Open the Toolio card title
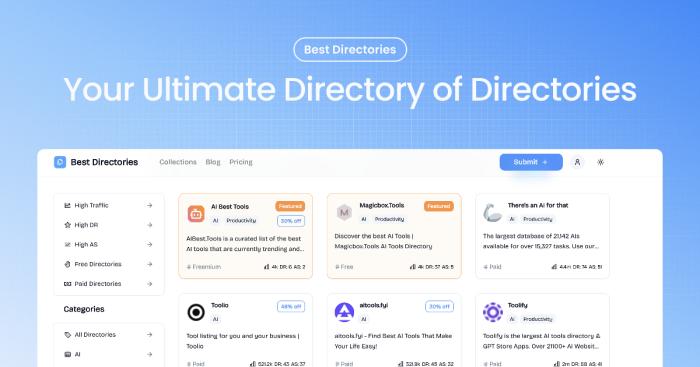Viewport: 700px width, 367px height. coord(220,305)
